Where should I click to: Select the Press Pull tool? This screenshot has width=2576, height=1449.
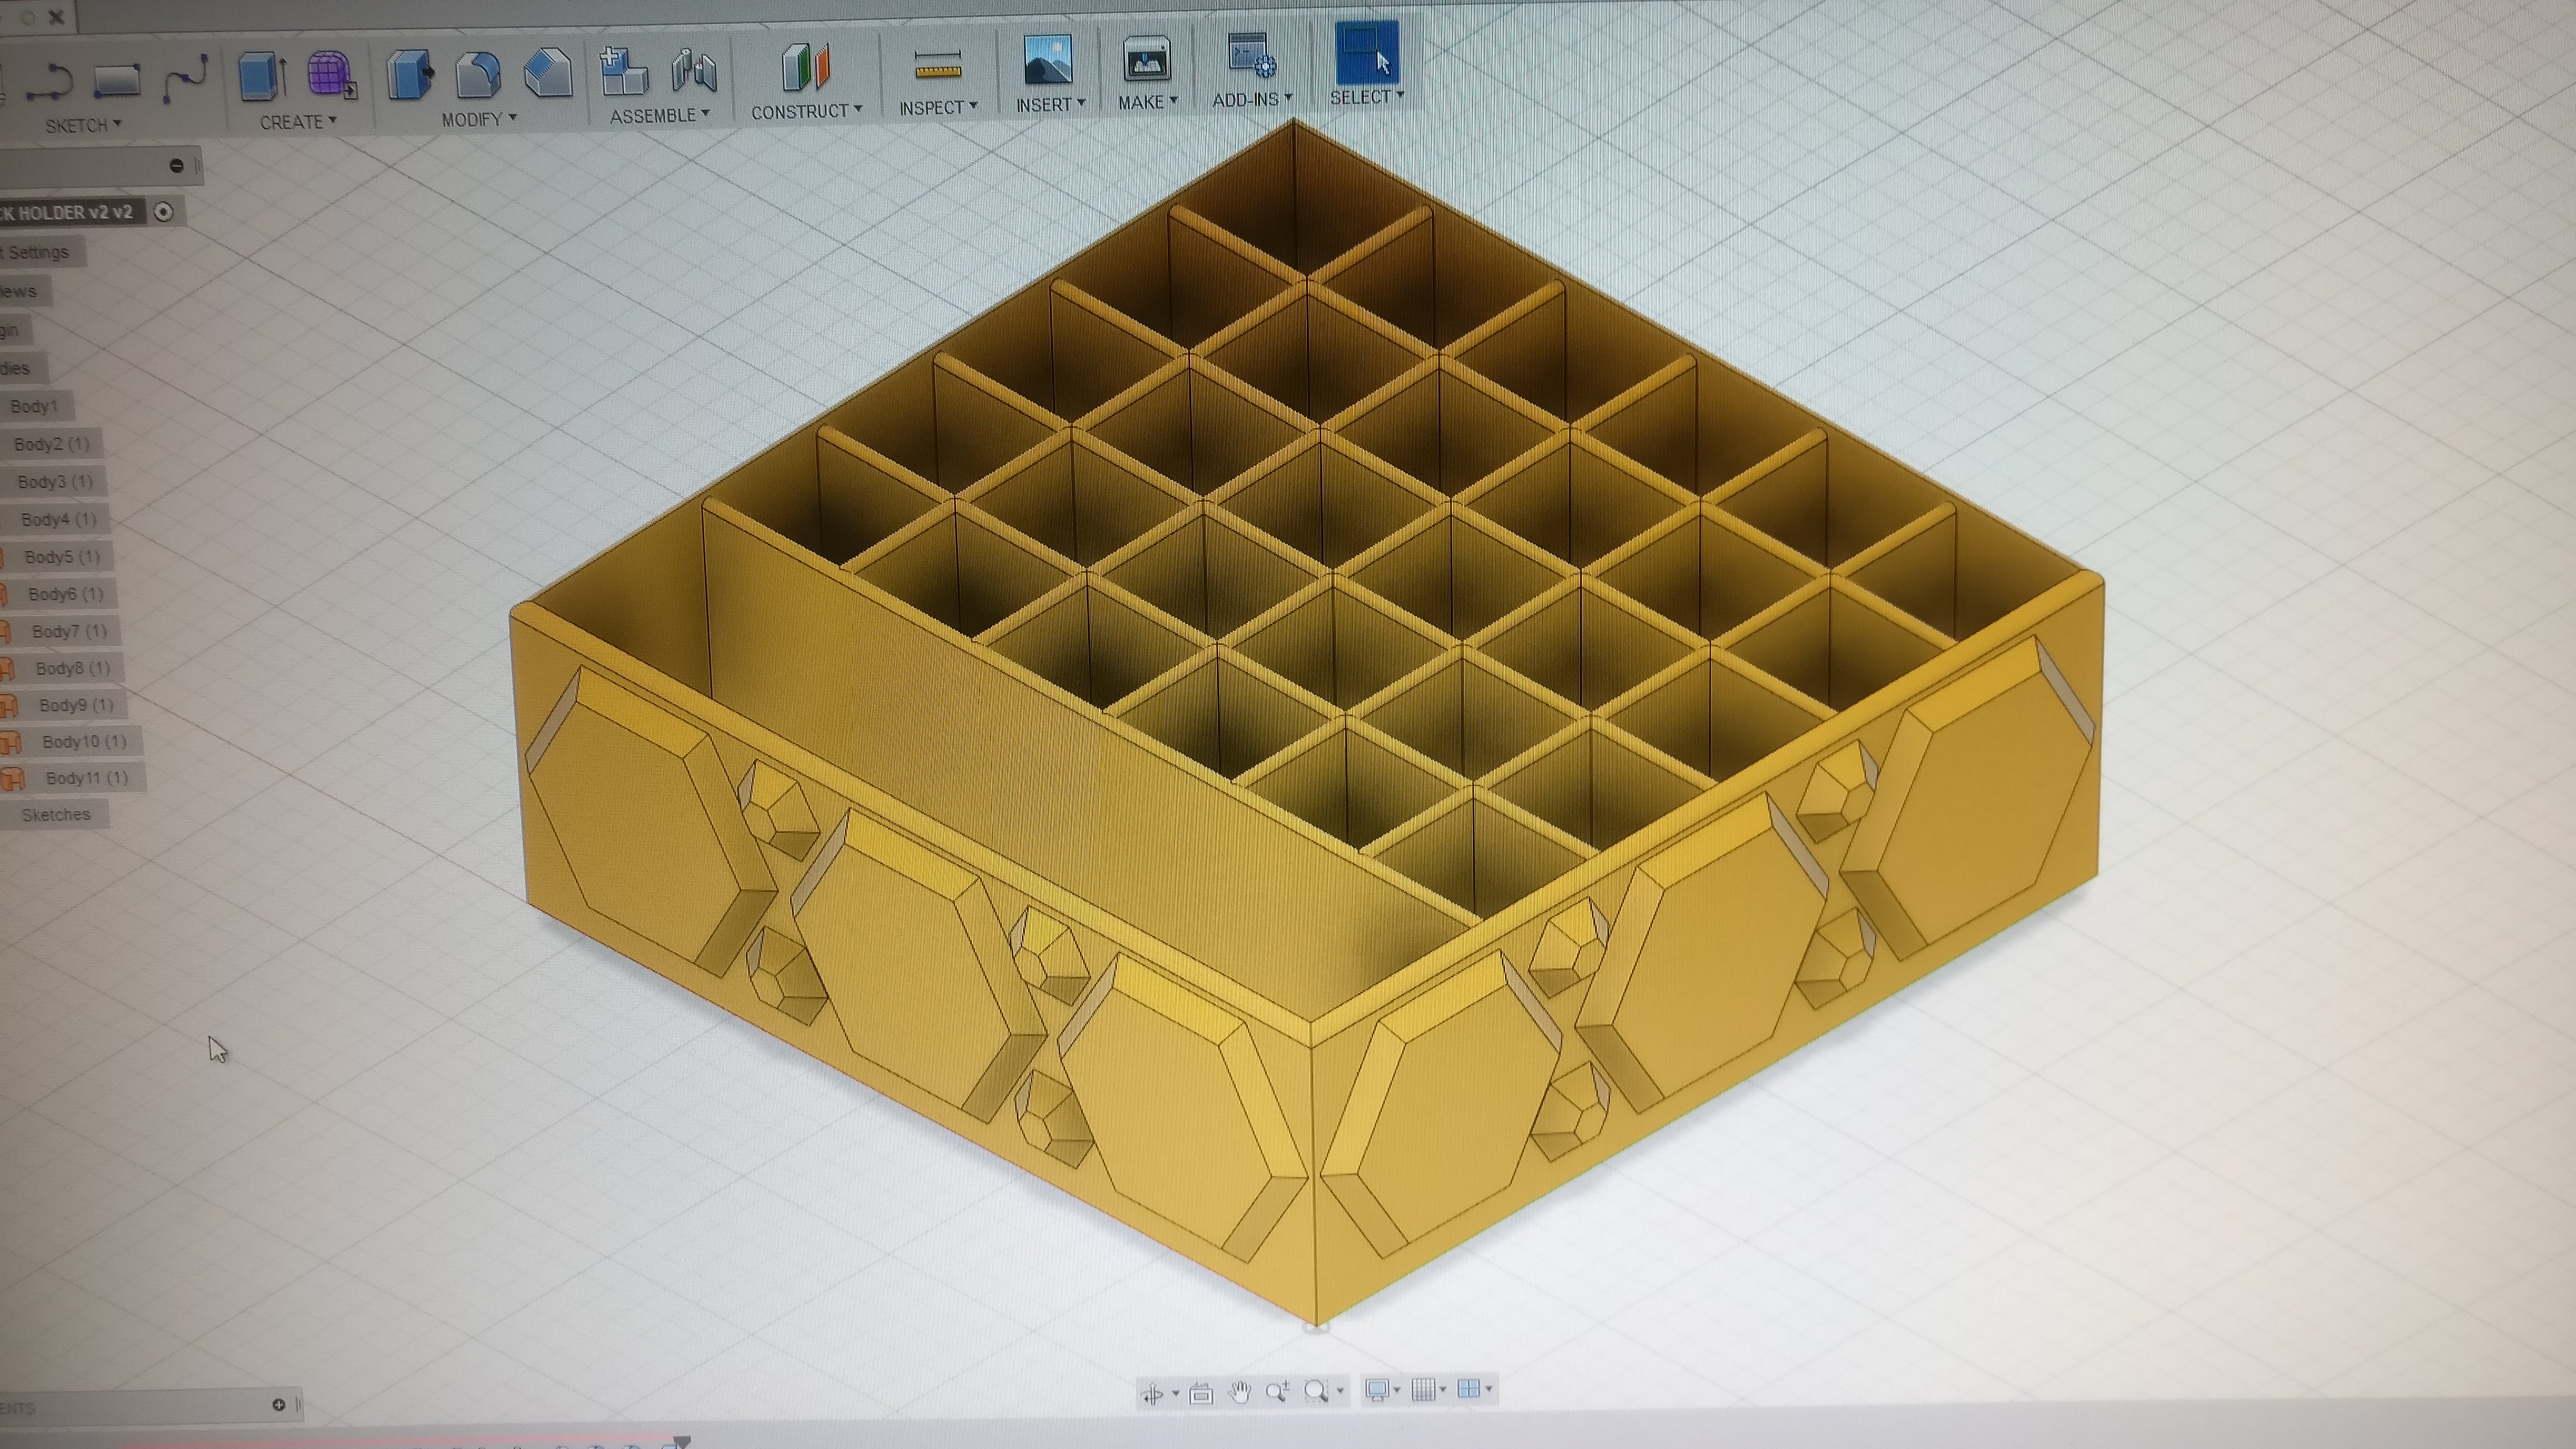click(x=410, y=74)
